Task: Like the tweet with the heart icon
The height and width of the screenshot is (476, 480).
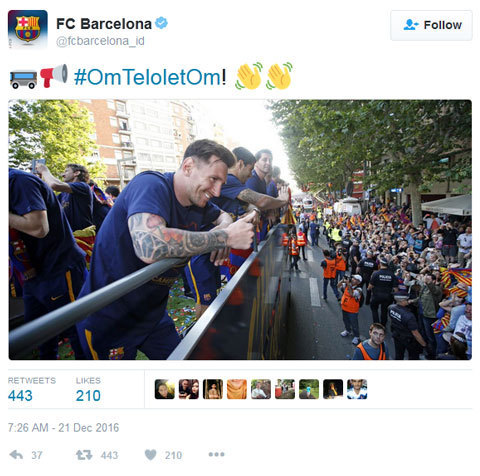Action: pyautogui.click(x=150, y=455)
